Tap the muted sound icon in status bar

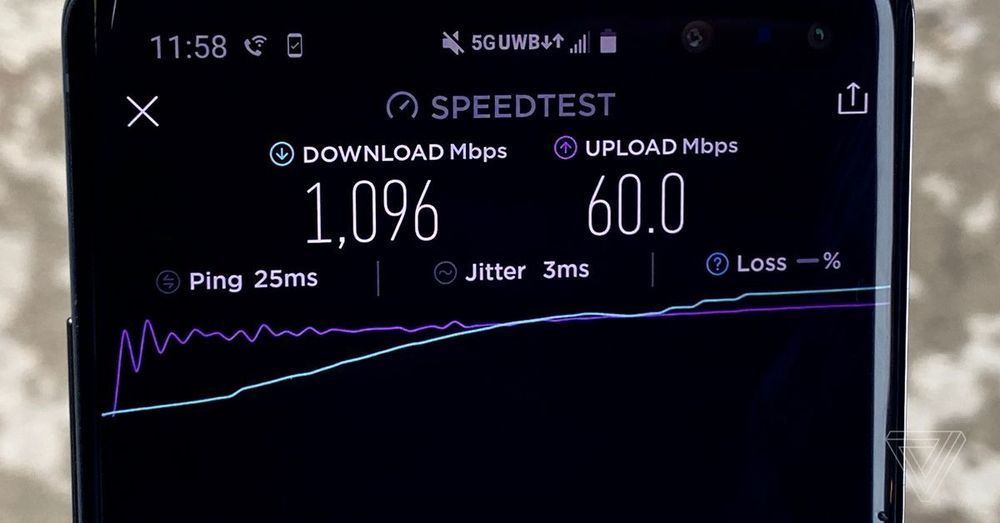pos(453,43)
